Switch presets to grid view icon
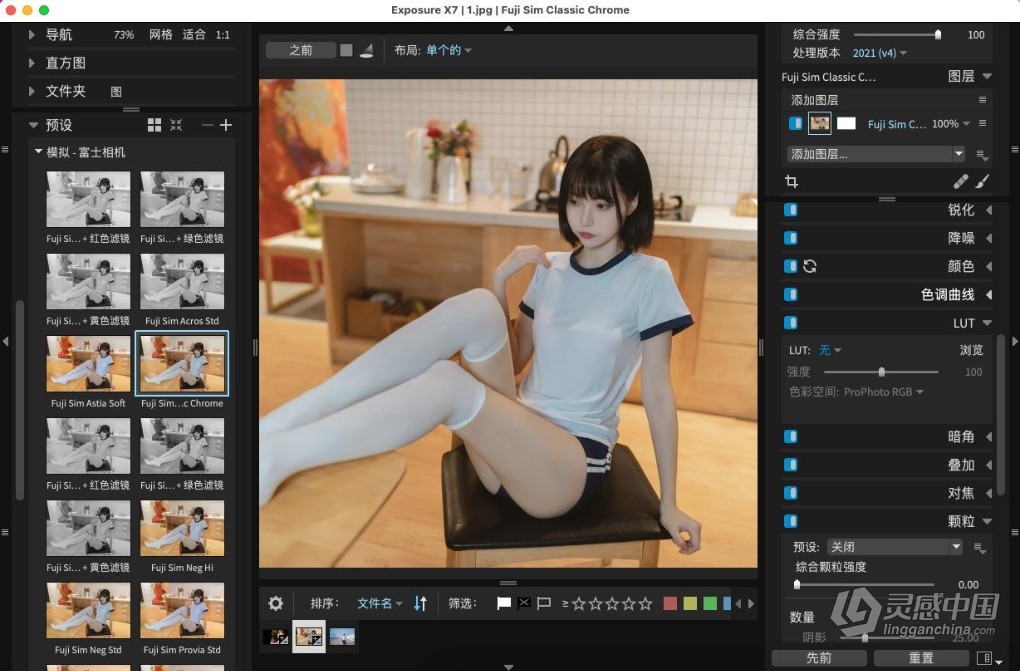Screen dimensions: 1020x671 [154, 125]
